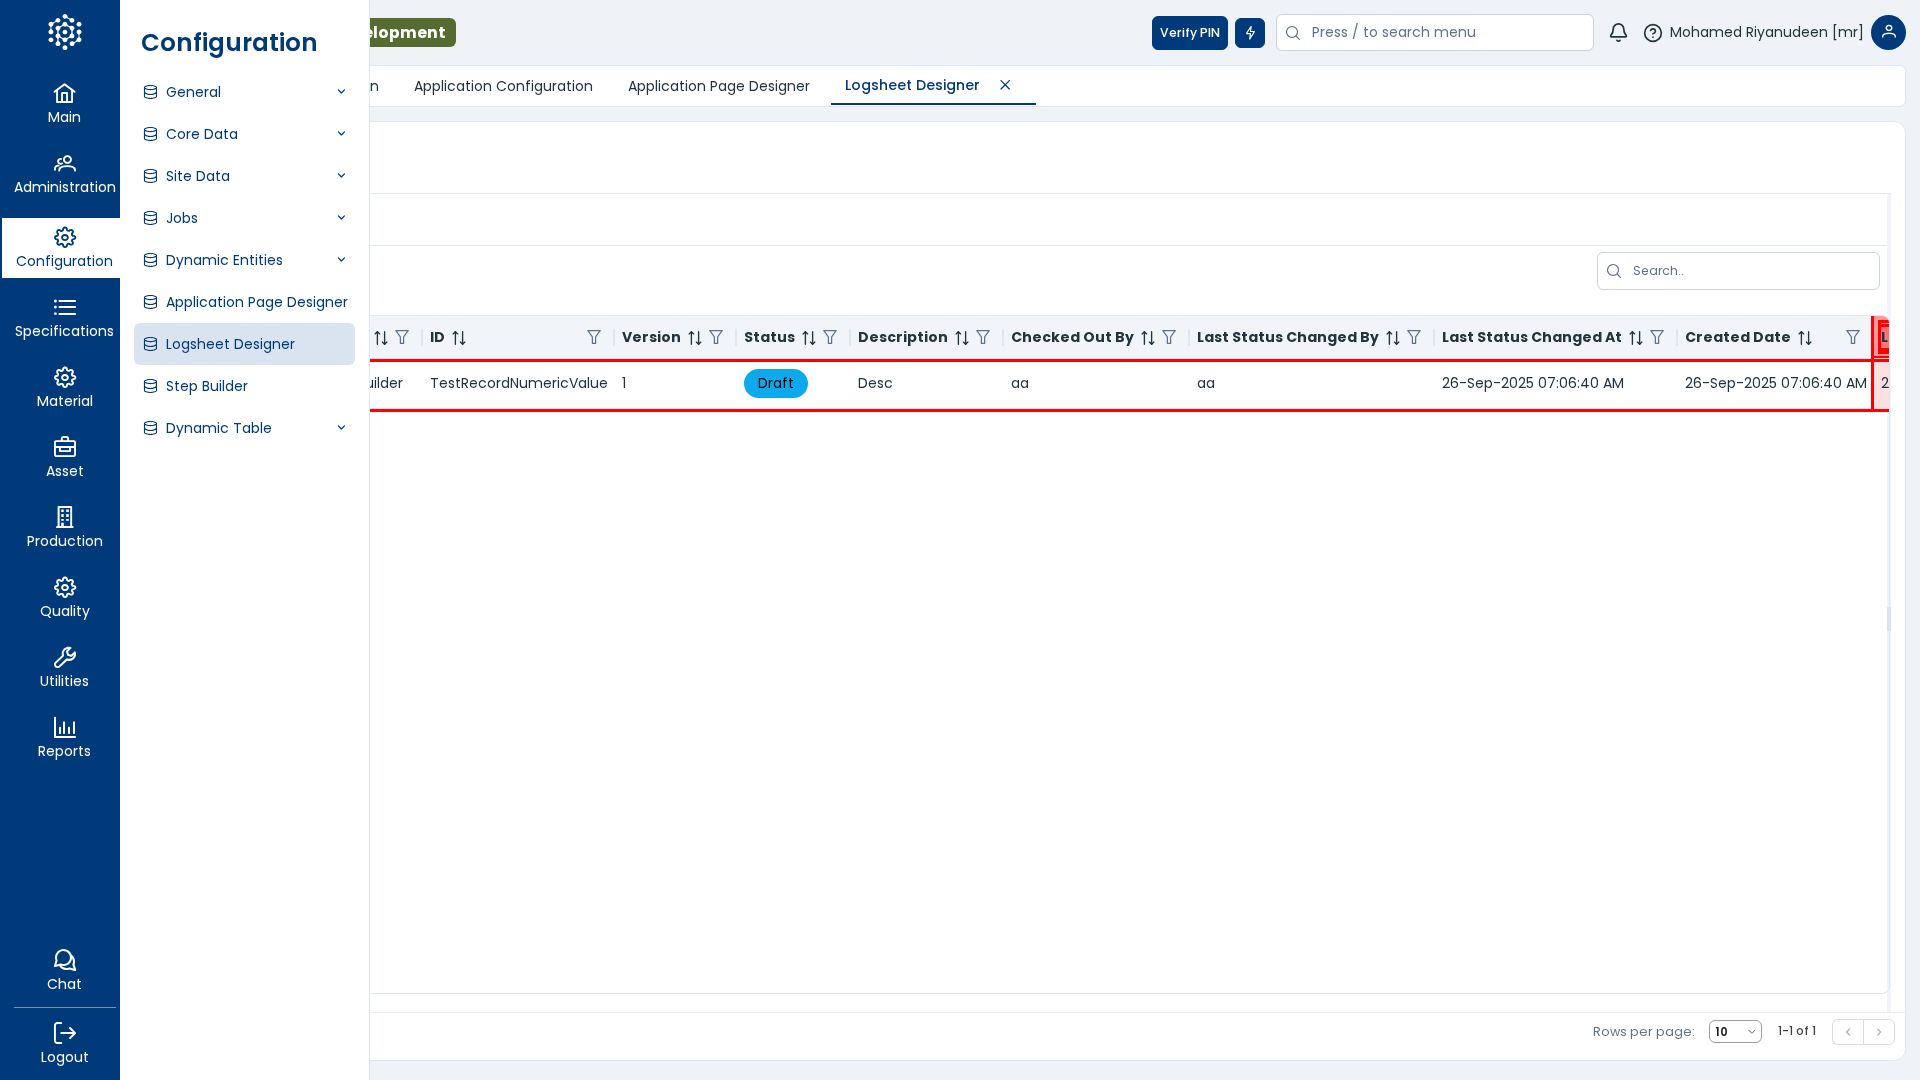Switch to Application Configuration tab

(x=503, y=86)
